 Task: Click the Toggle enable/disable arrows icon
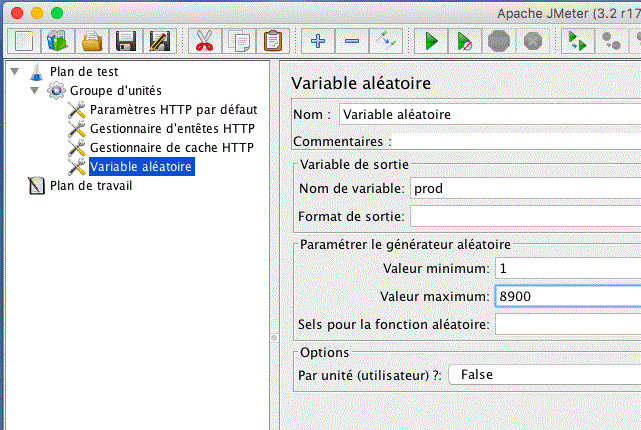[x=385, y=41]
